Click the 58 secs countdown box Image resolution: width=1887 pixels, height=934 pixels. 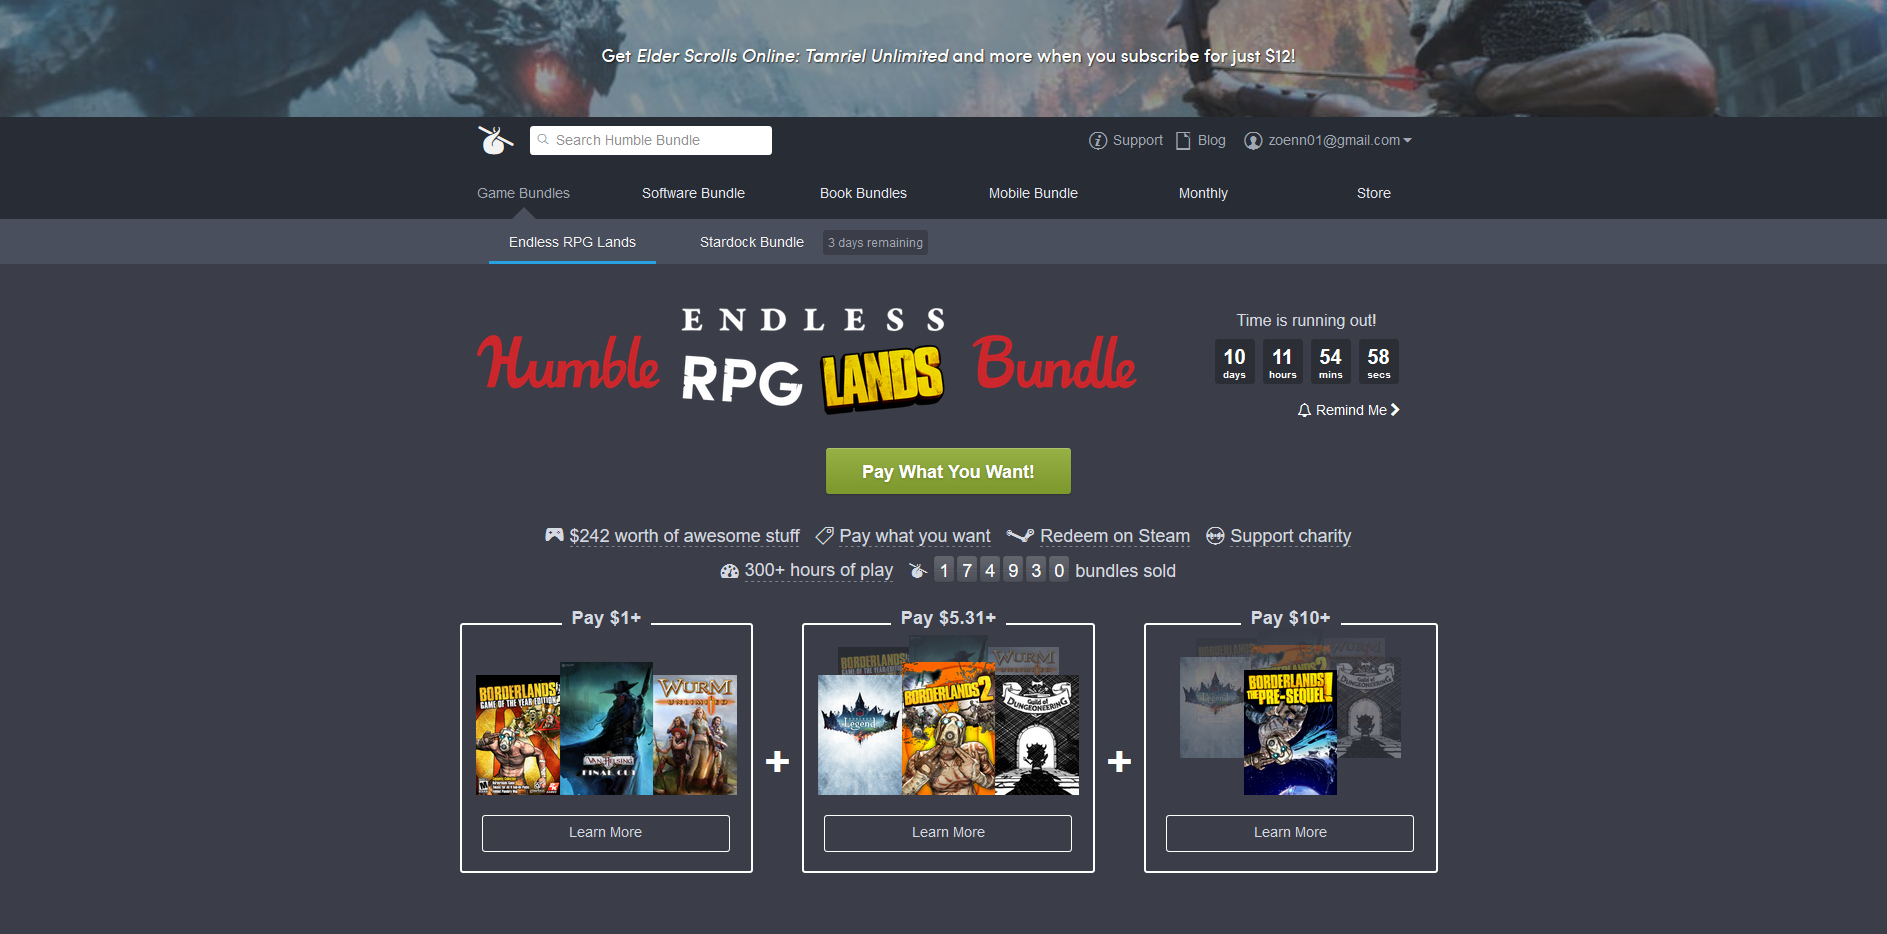1378,362
